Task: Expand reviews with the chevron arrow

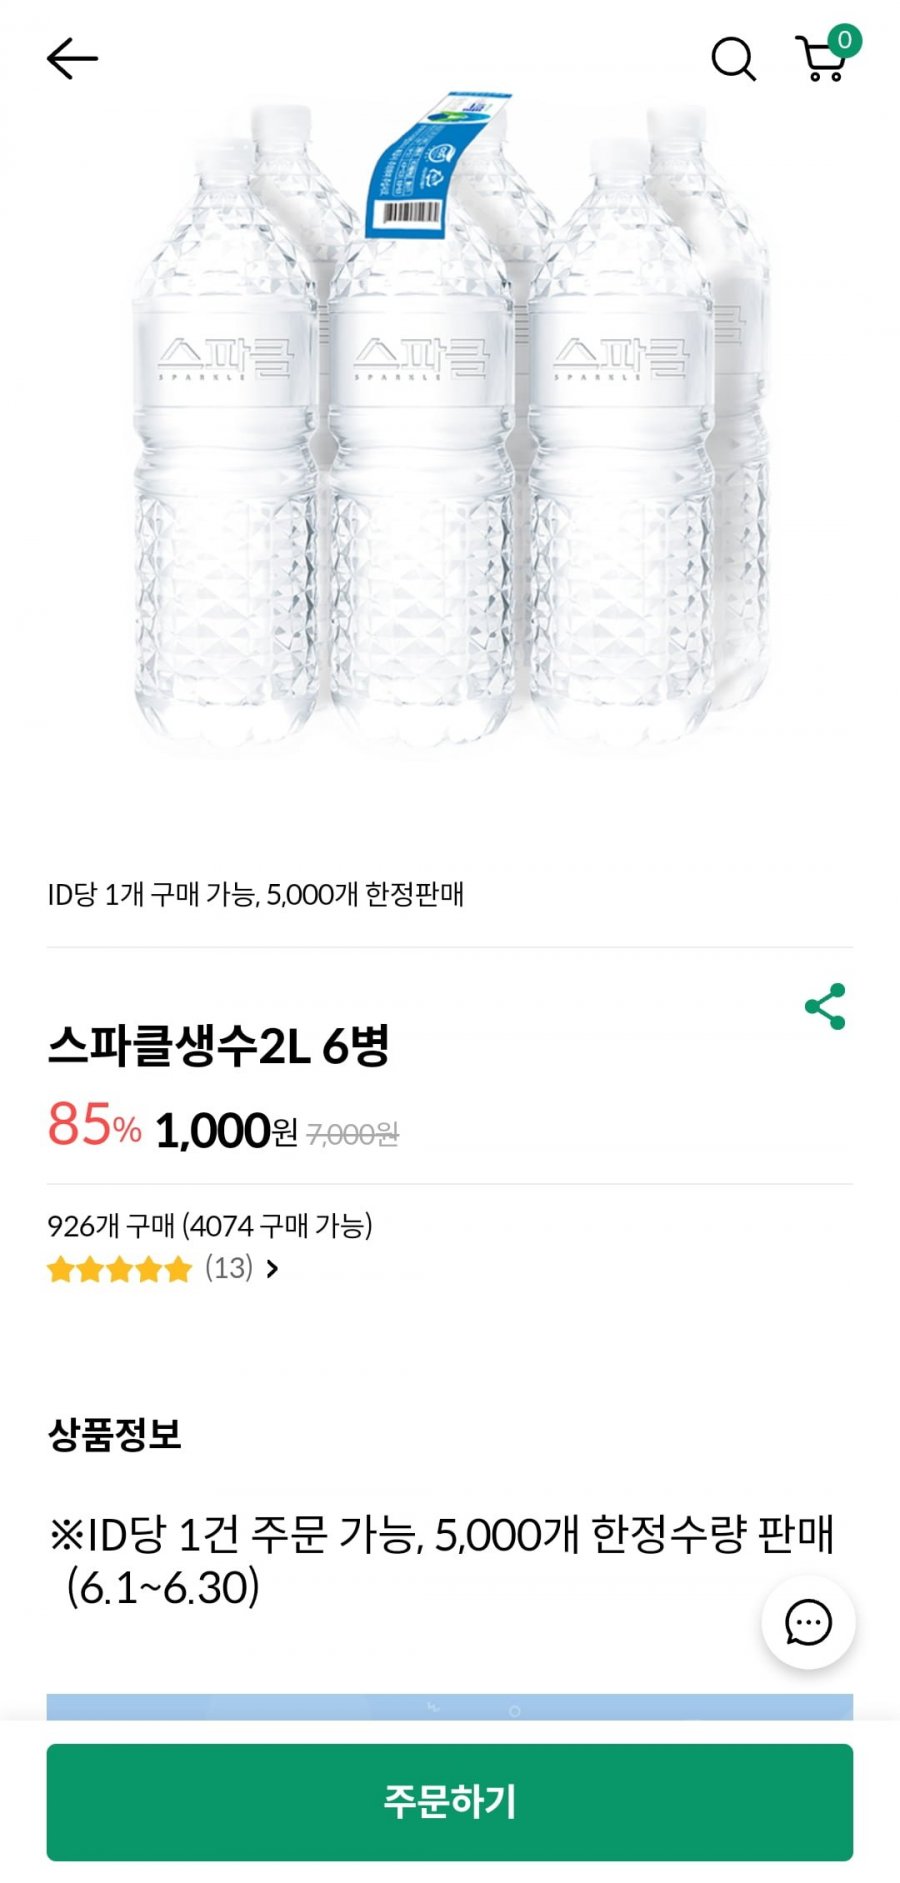Action: [272, 1269]
